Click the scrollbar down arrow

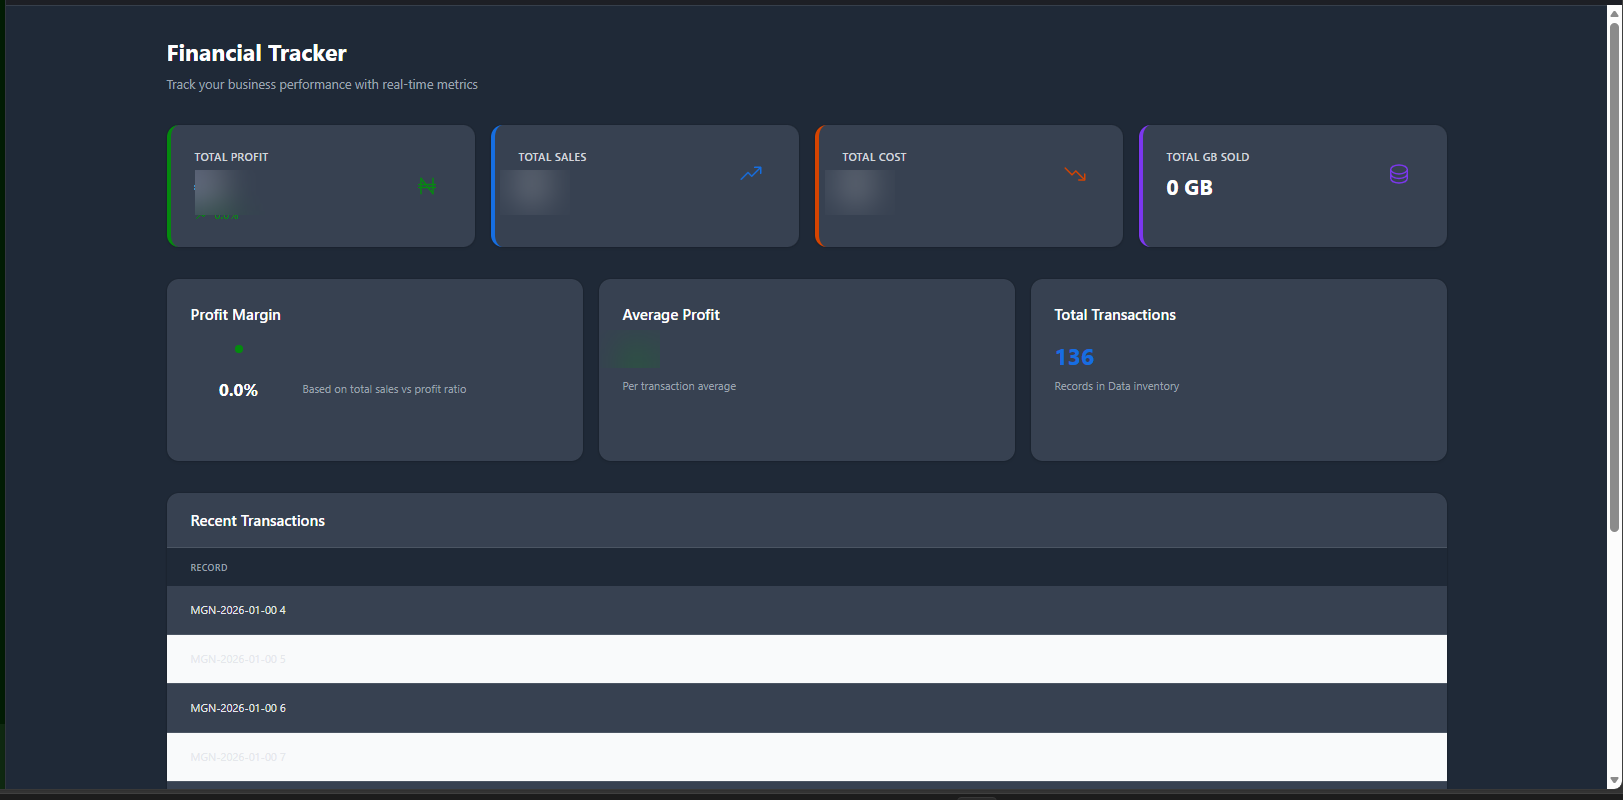1614,781
